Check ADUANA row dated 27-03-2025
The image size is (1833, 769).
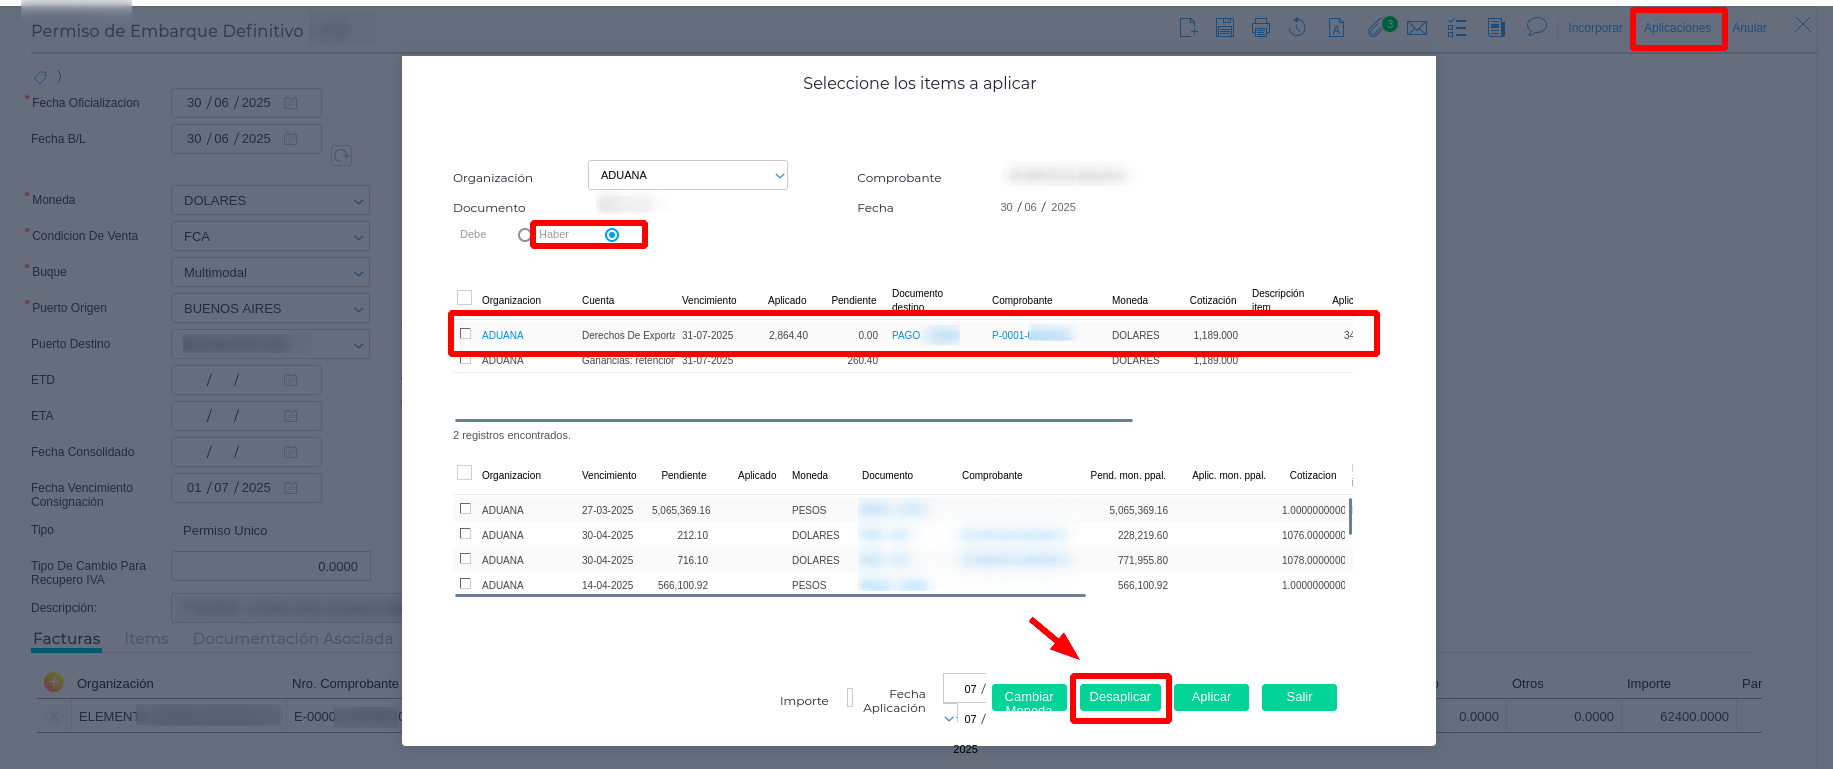click(x=465, y=509)
